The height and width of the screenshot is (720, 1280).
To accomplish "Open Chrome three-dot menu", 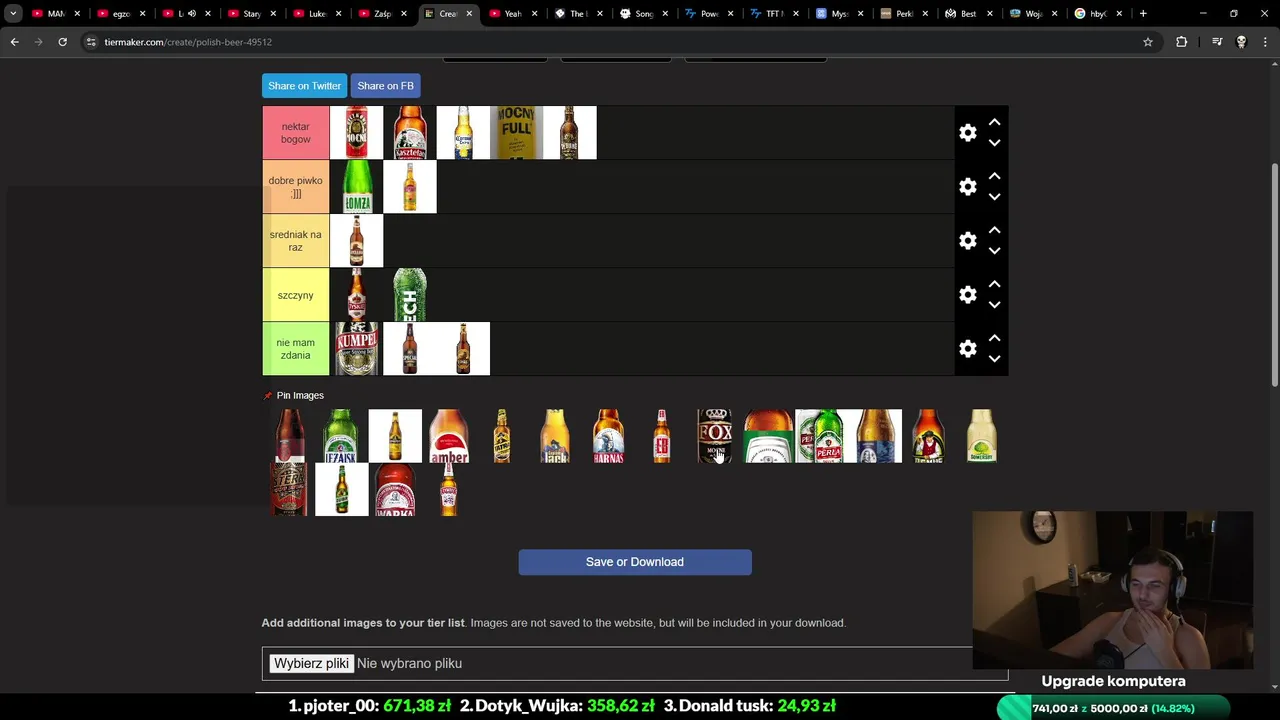I will tap(1265, 42).
